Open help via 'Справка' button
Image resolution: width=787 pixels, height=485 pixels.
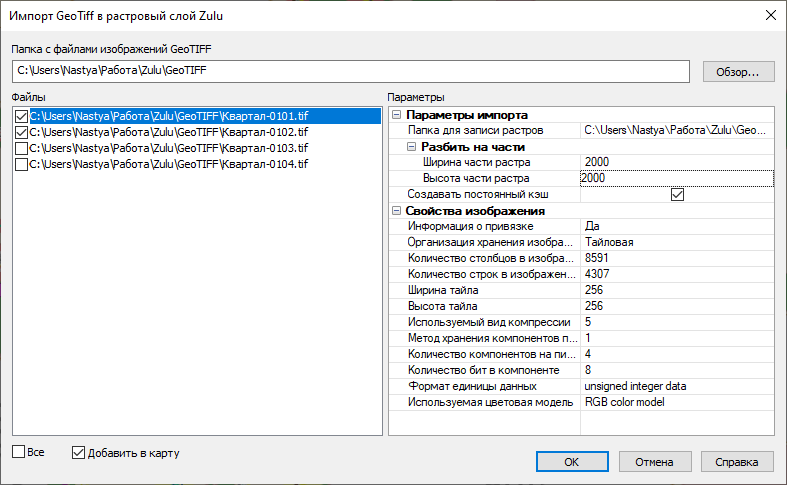pos(737,461)
